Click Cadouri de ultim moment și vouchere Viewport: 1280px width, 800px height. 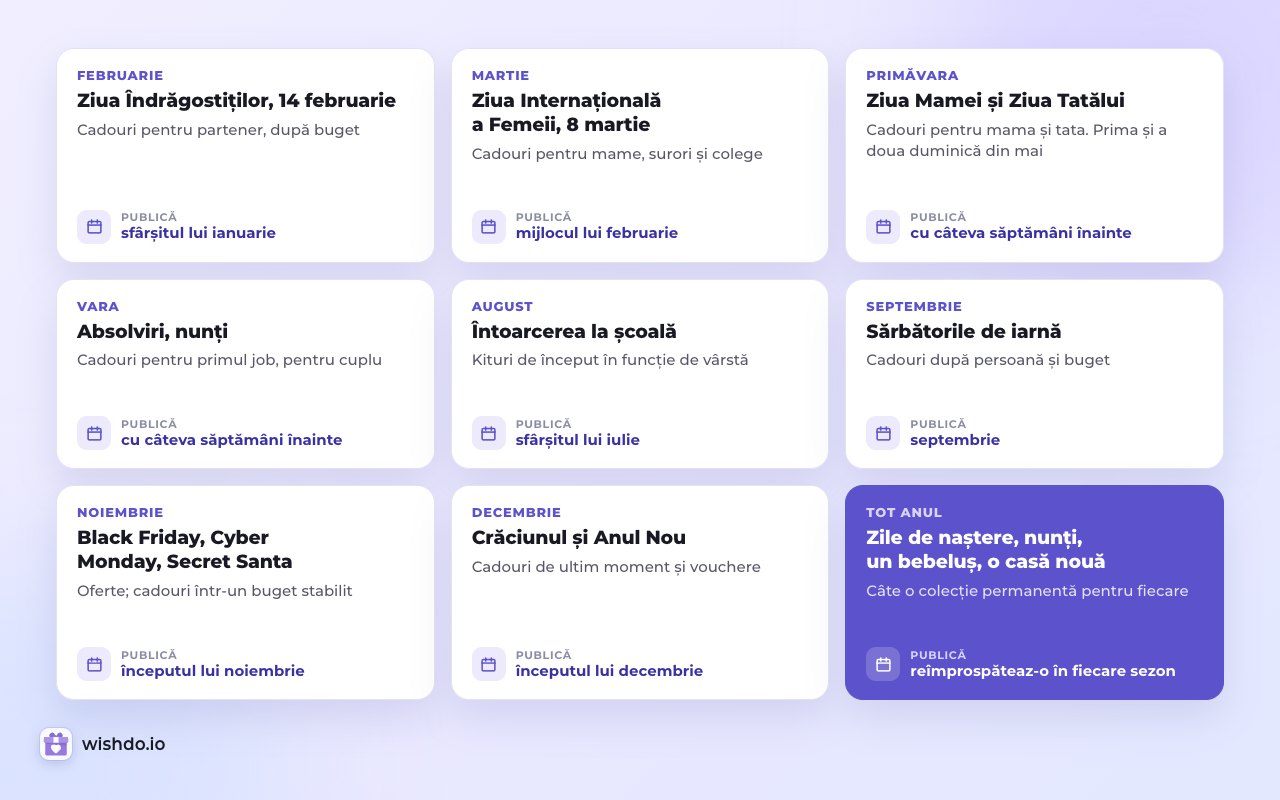616,567
